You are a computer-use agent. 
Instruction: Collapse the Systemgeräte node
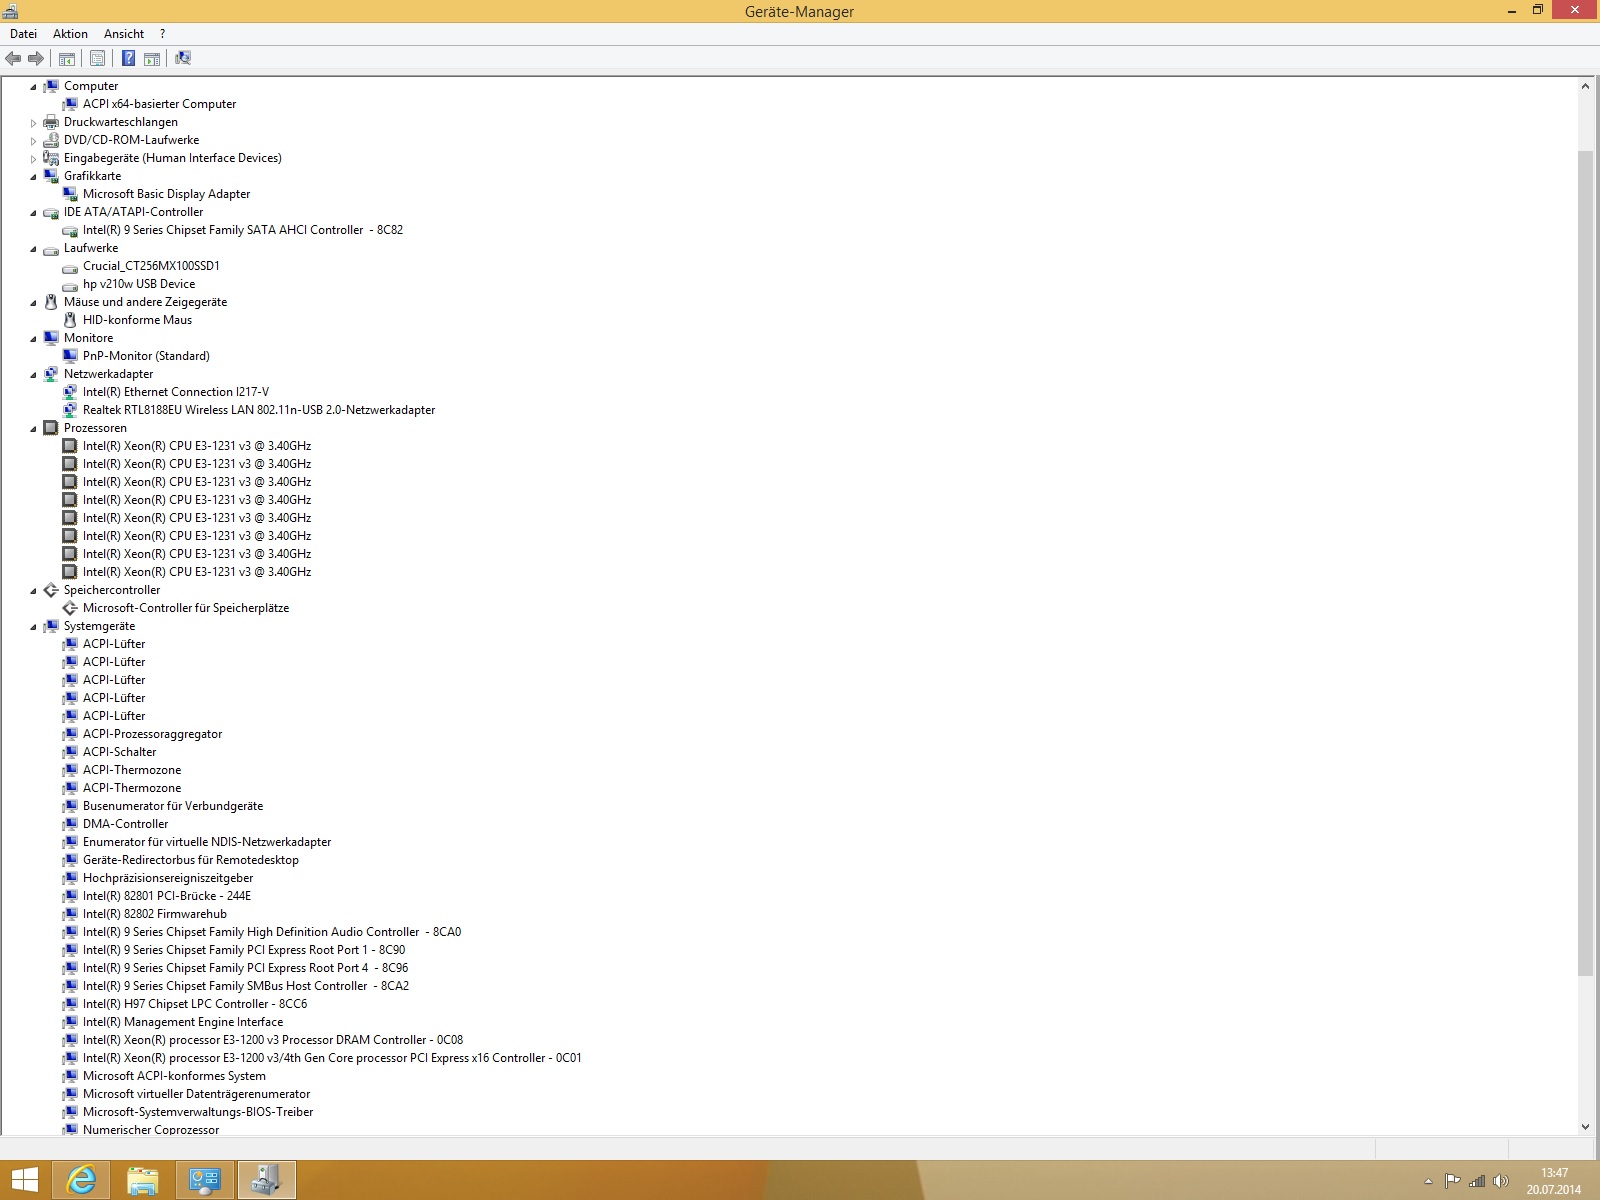tap(33, 627)
